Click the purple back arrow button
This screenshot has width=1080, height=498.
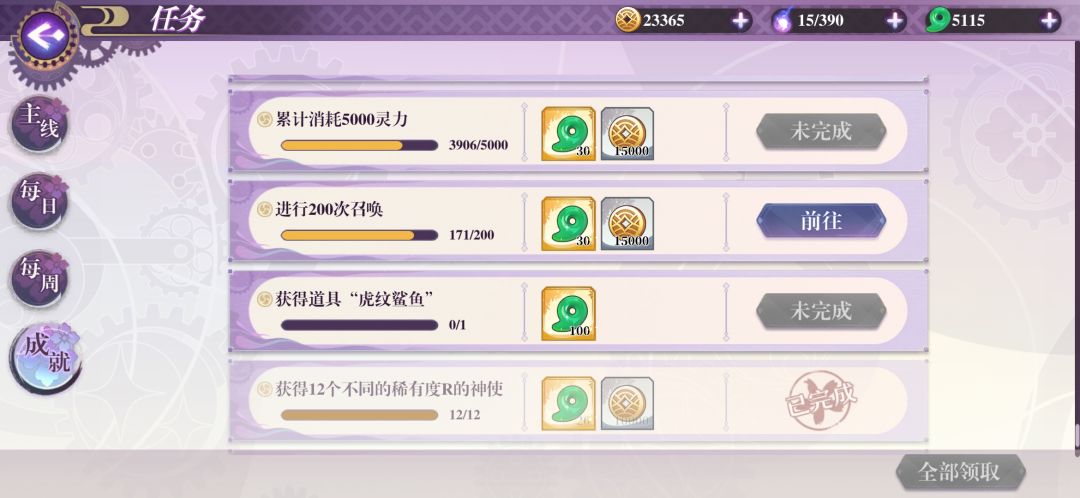(45, 35)
